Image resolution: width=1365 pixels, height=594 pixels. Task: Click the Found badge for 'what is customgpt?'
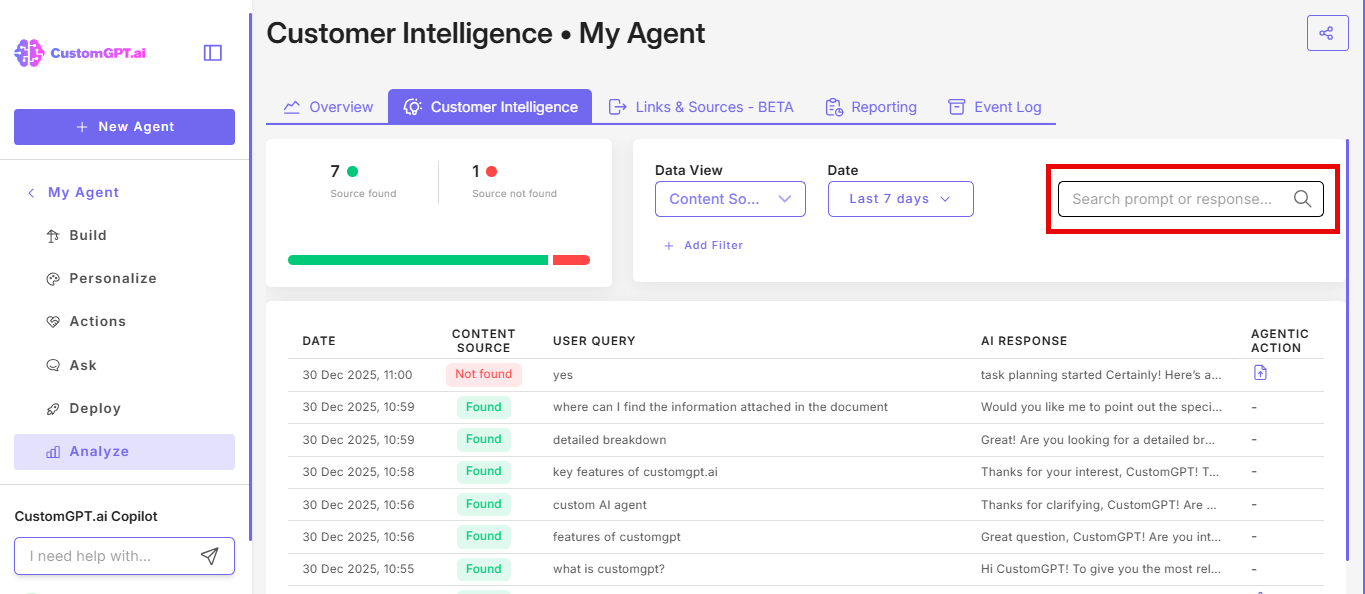pos(483,569)
